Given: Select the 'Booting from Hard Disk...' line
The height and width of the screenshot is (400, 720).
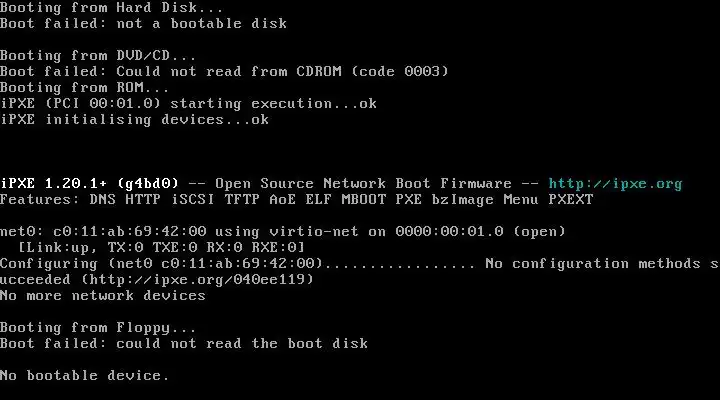Looking at the screenshot, I should [x=112, y=8].
